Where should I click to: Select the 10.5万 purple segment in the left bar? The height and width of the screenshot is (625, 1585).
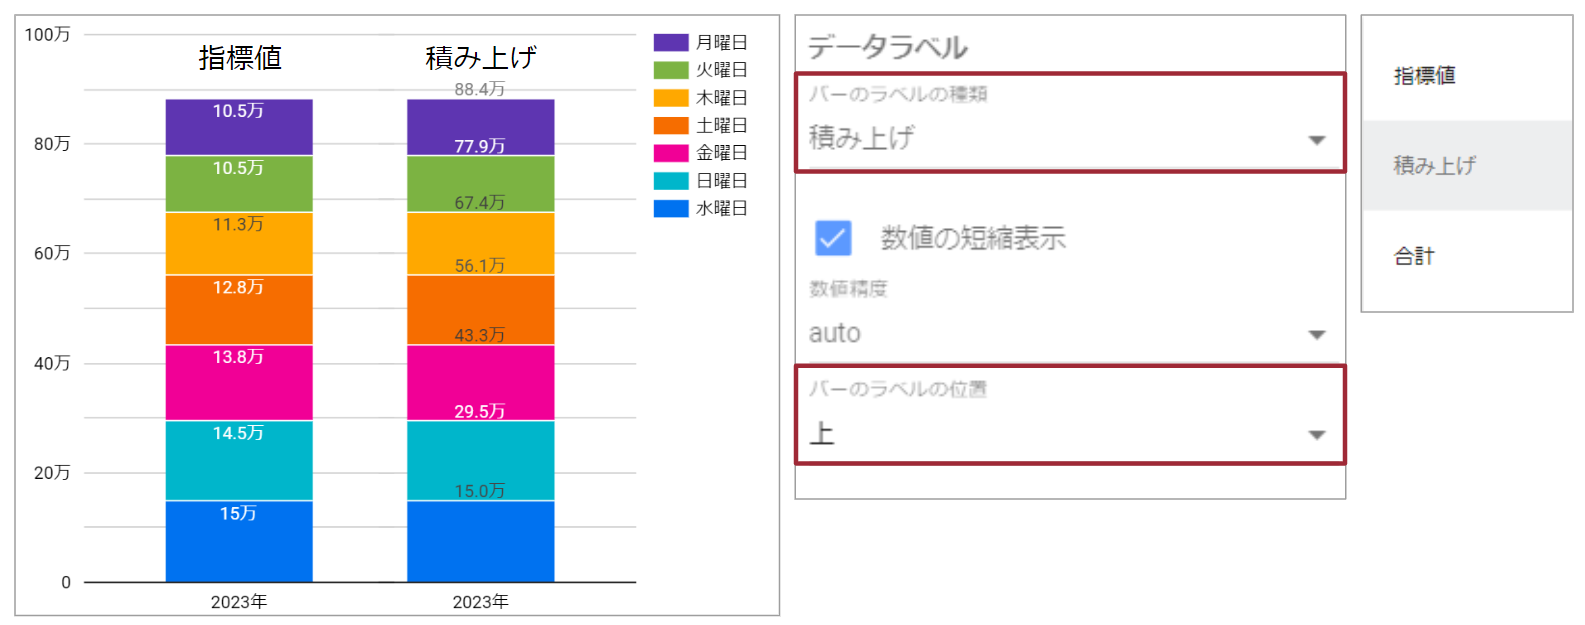pyautogui.click(x=239, y=130)
